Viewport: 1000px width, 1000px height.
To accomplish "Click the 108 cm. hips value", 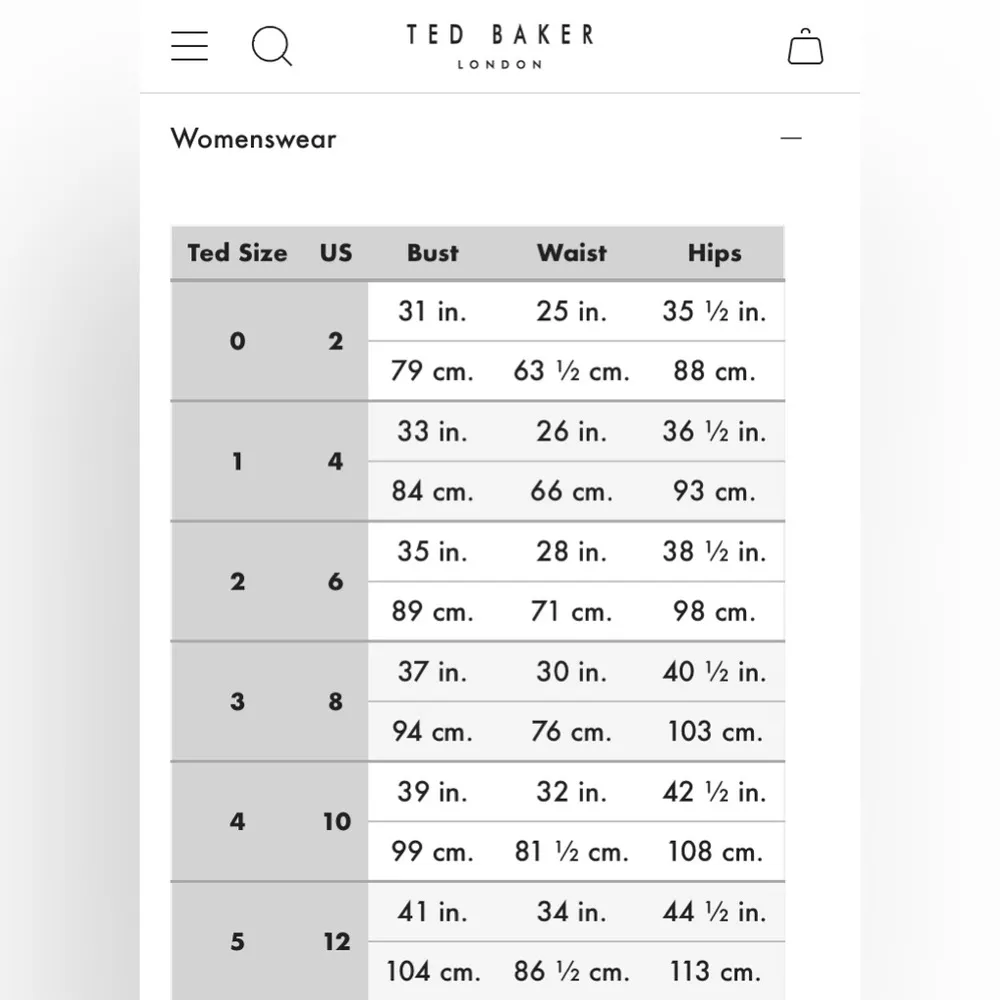I will (x=714, y=851).
